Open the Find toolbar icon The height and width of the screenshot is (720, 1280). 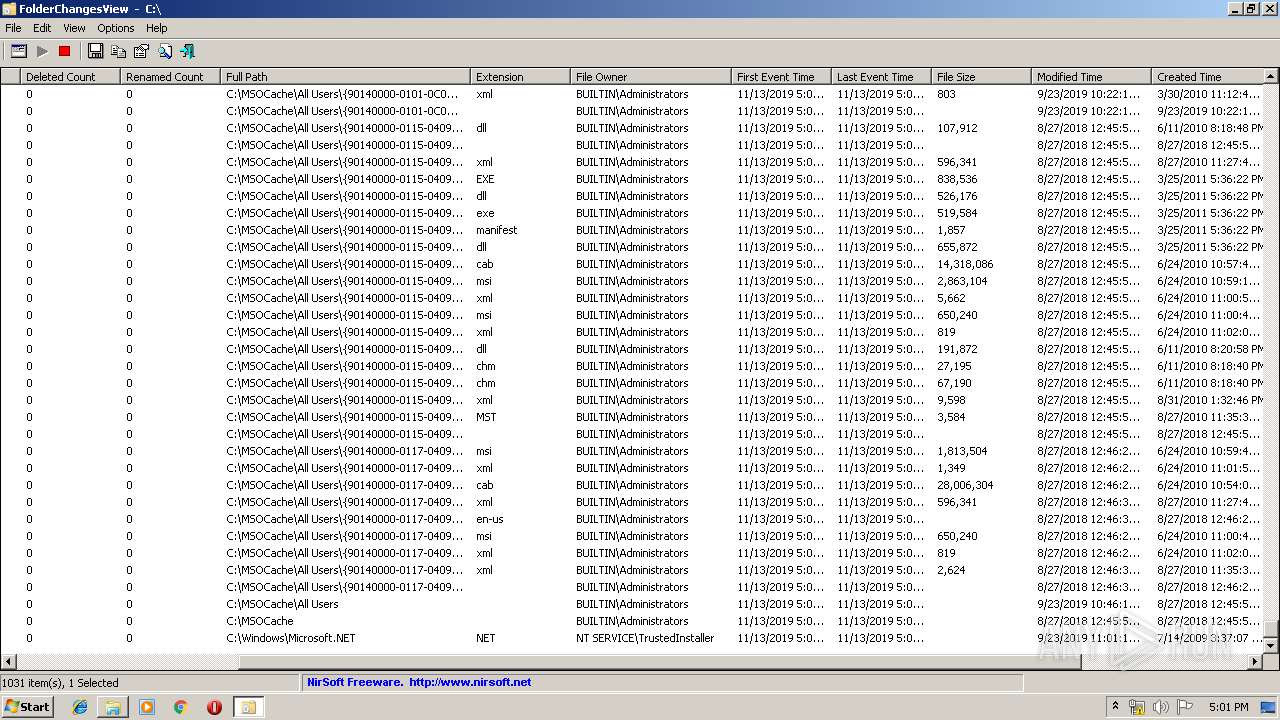pyautogui.click(x=164, y=51)
